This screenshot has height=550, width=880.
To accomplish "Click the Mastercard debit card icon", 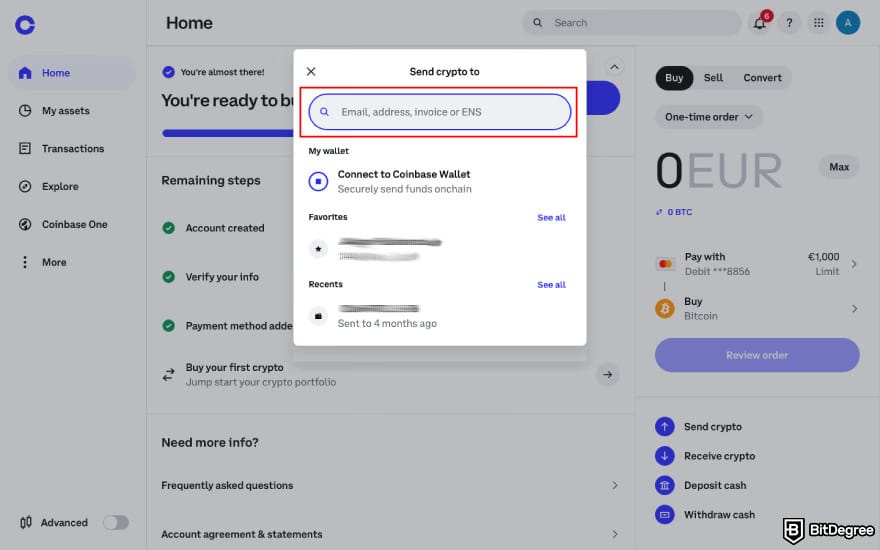I will pyautogui.click(x=665, y=264).
